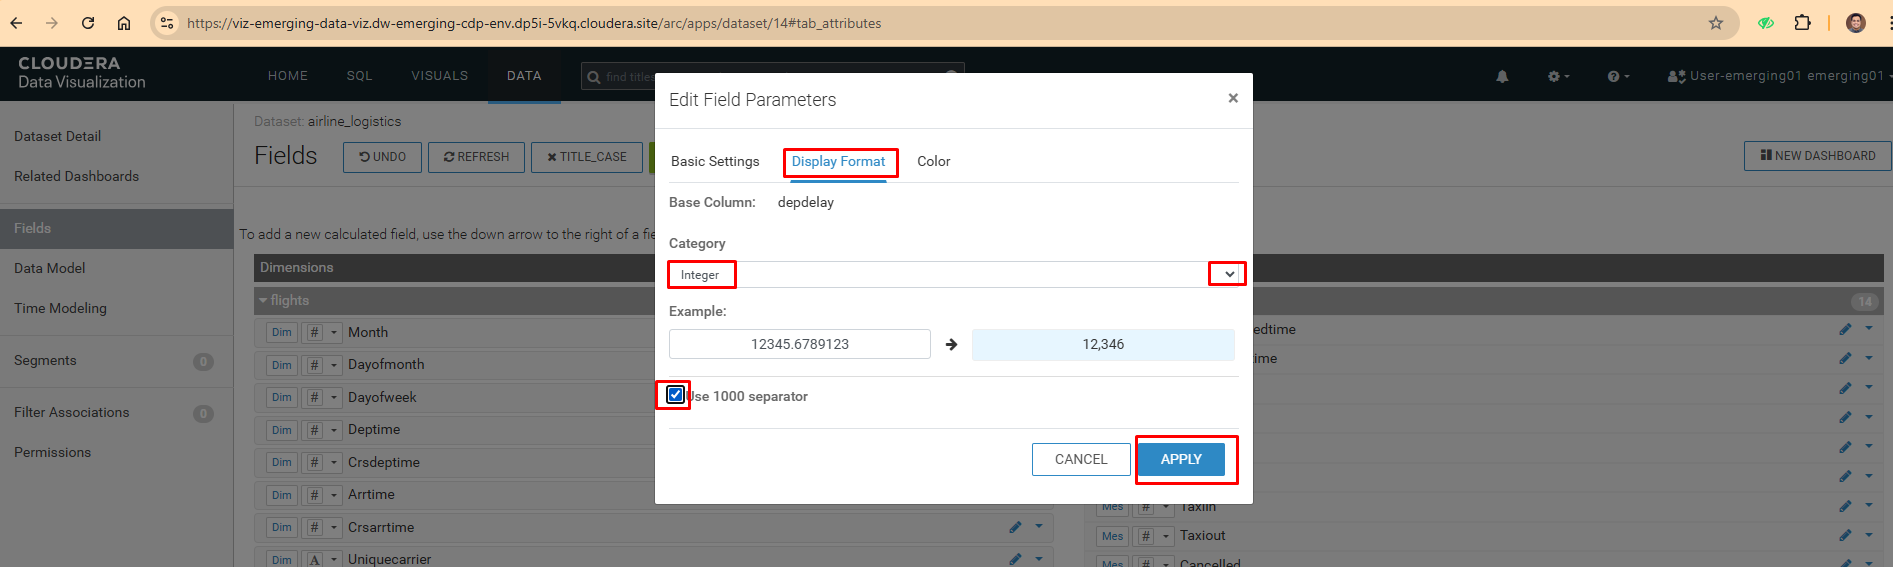Open the User-emerging01 account menu
1893x567 pixels.
pos(1779,76)
